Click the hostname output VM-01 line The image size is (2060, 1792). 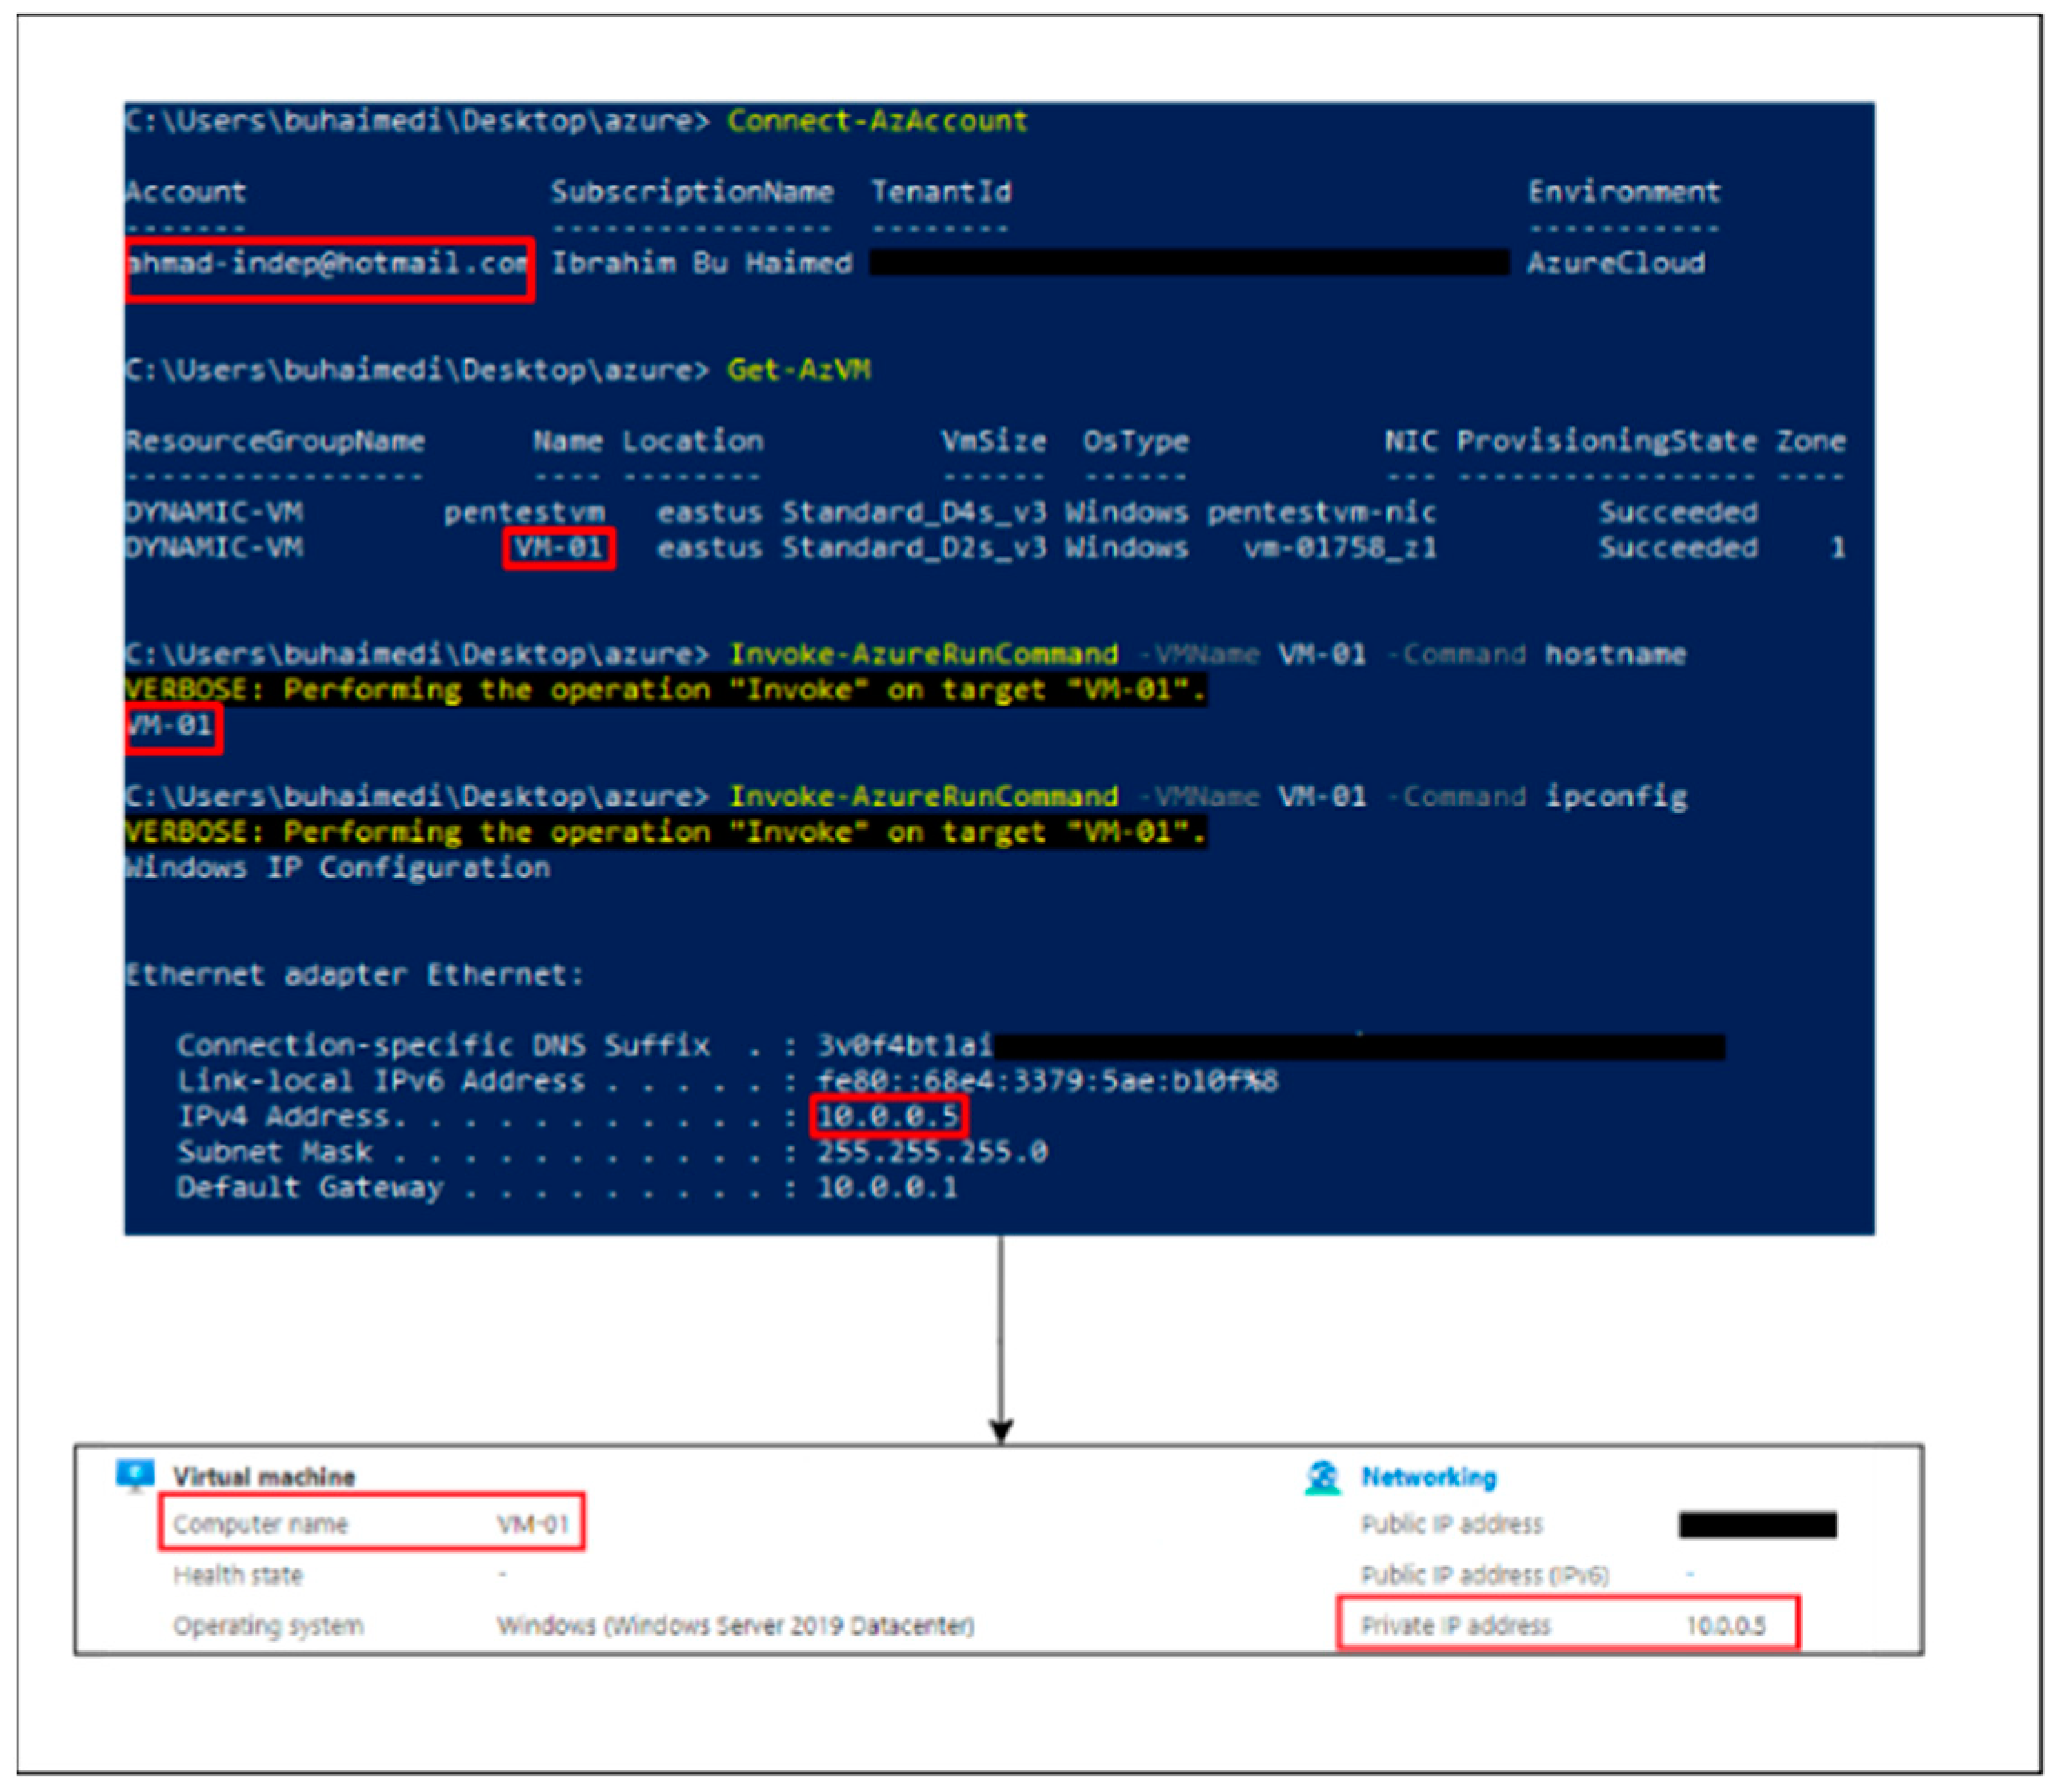point(171,725)
